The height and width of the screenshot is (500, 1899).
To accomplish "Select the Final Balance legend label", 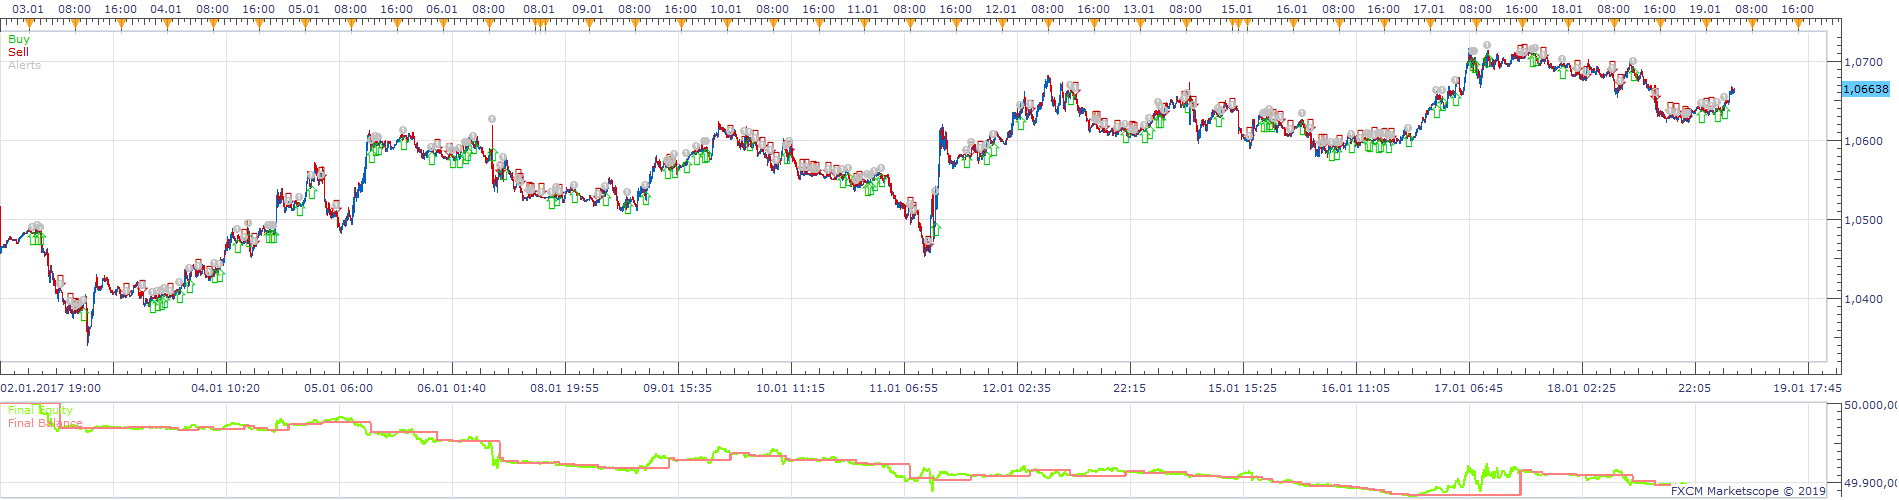I will click(x=45, y=423).
